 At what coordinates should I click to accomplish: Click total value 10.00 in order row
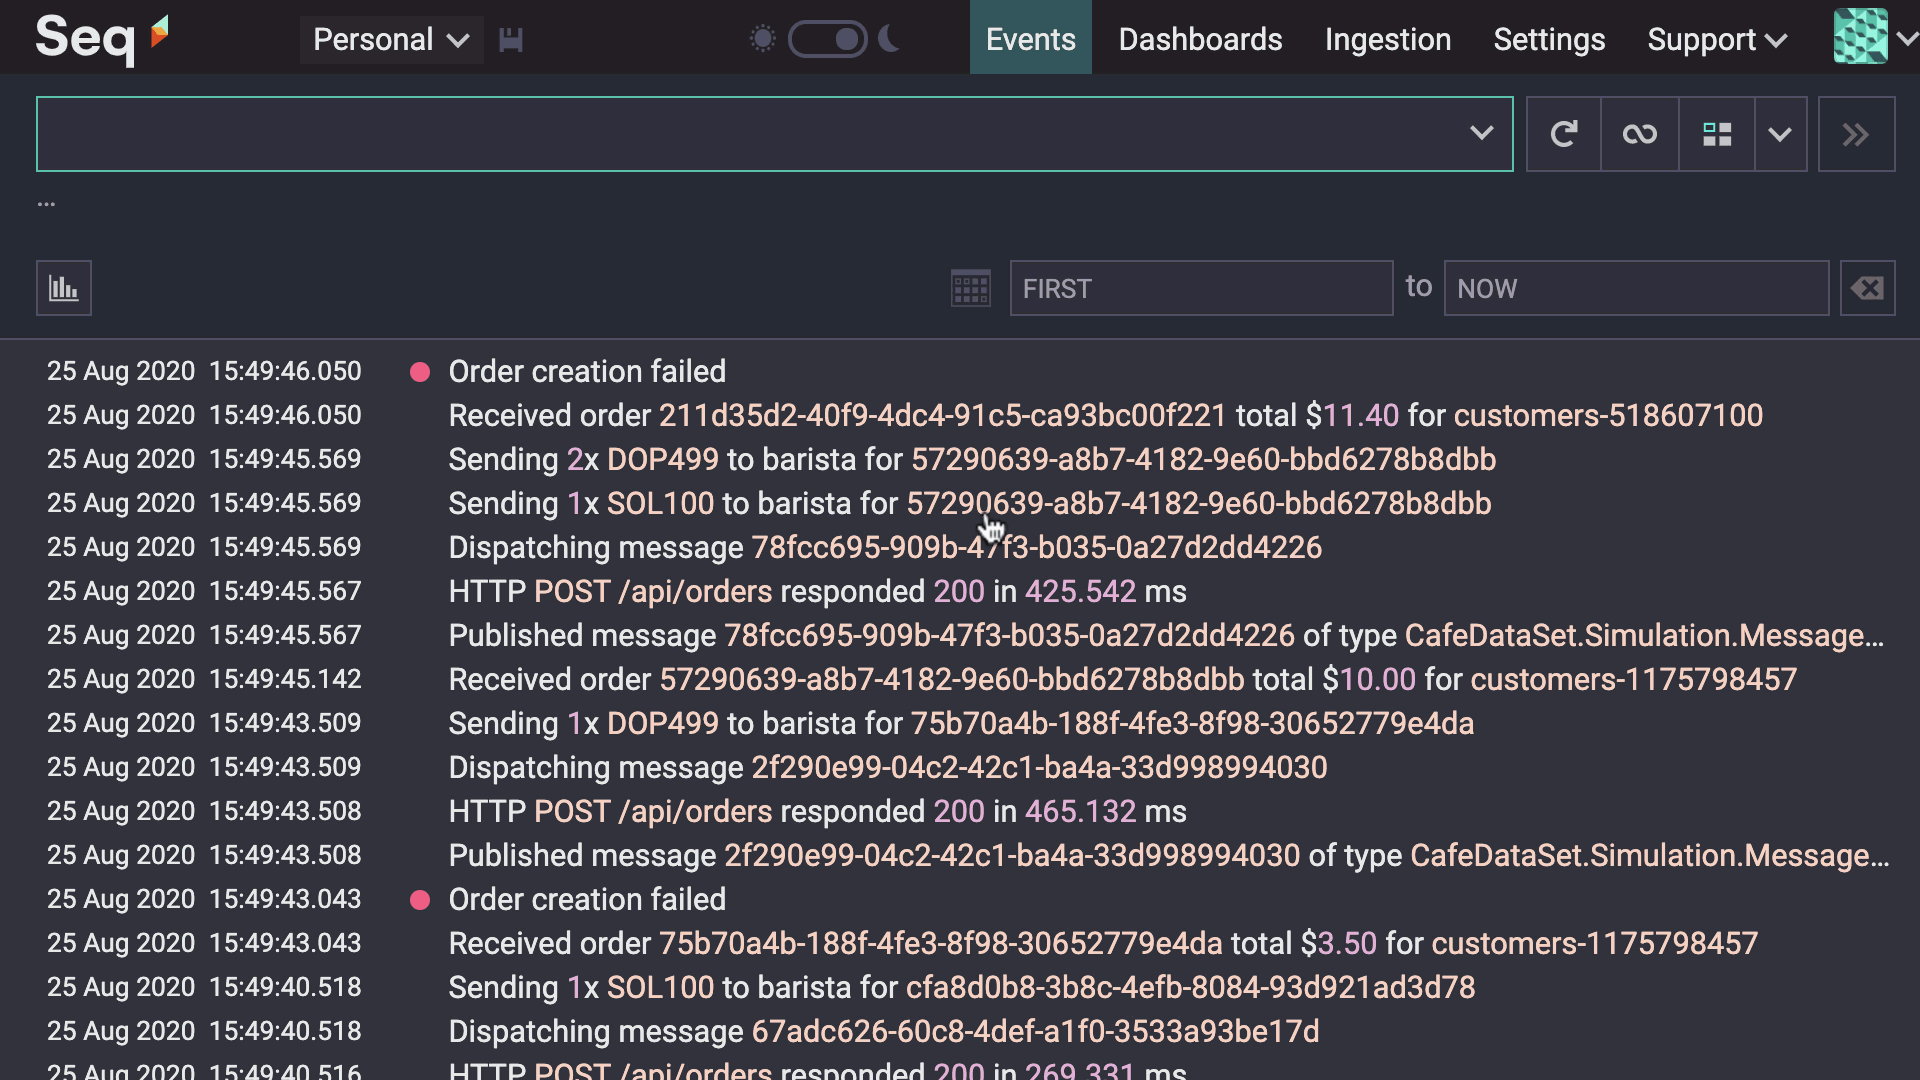coord(1377,679)
